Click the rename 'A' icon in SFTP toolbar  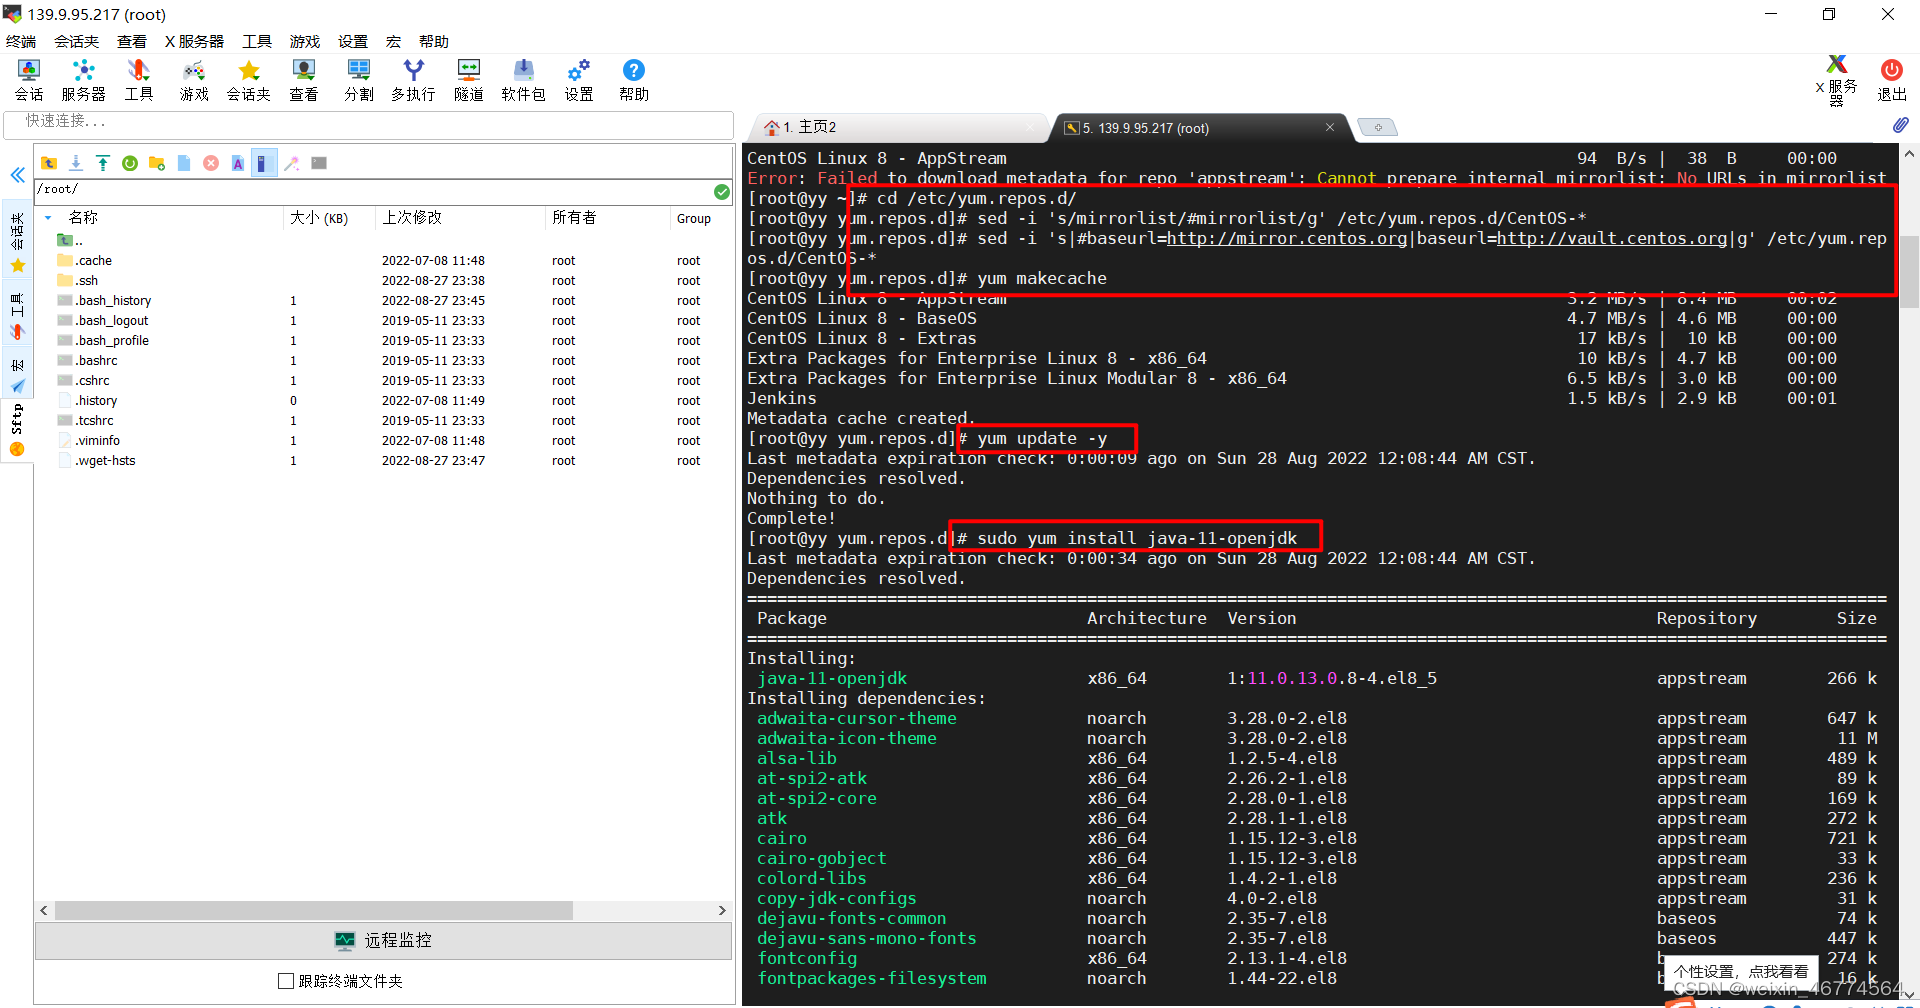(x=238, y=163)
